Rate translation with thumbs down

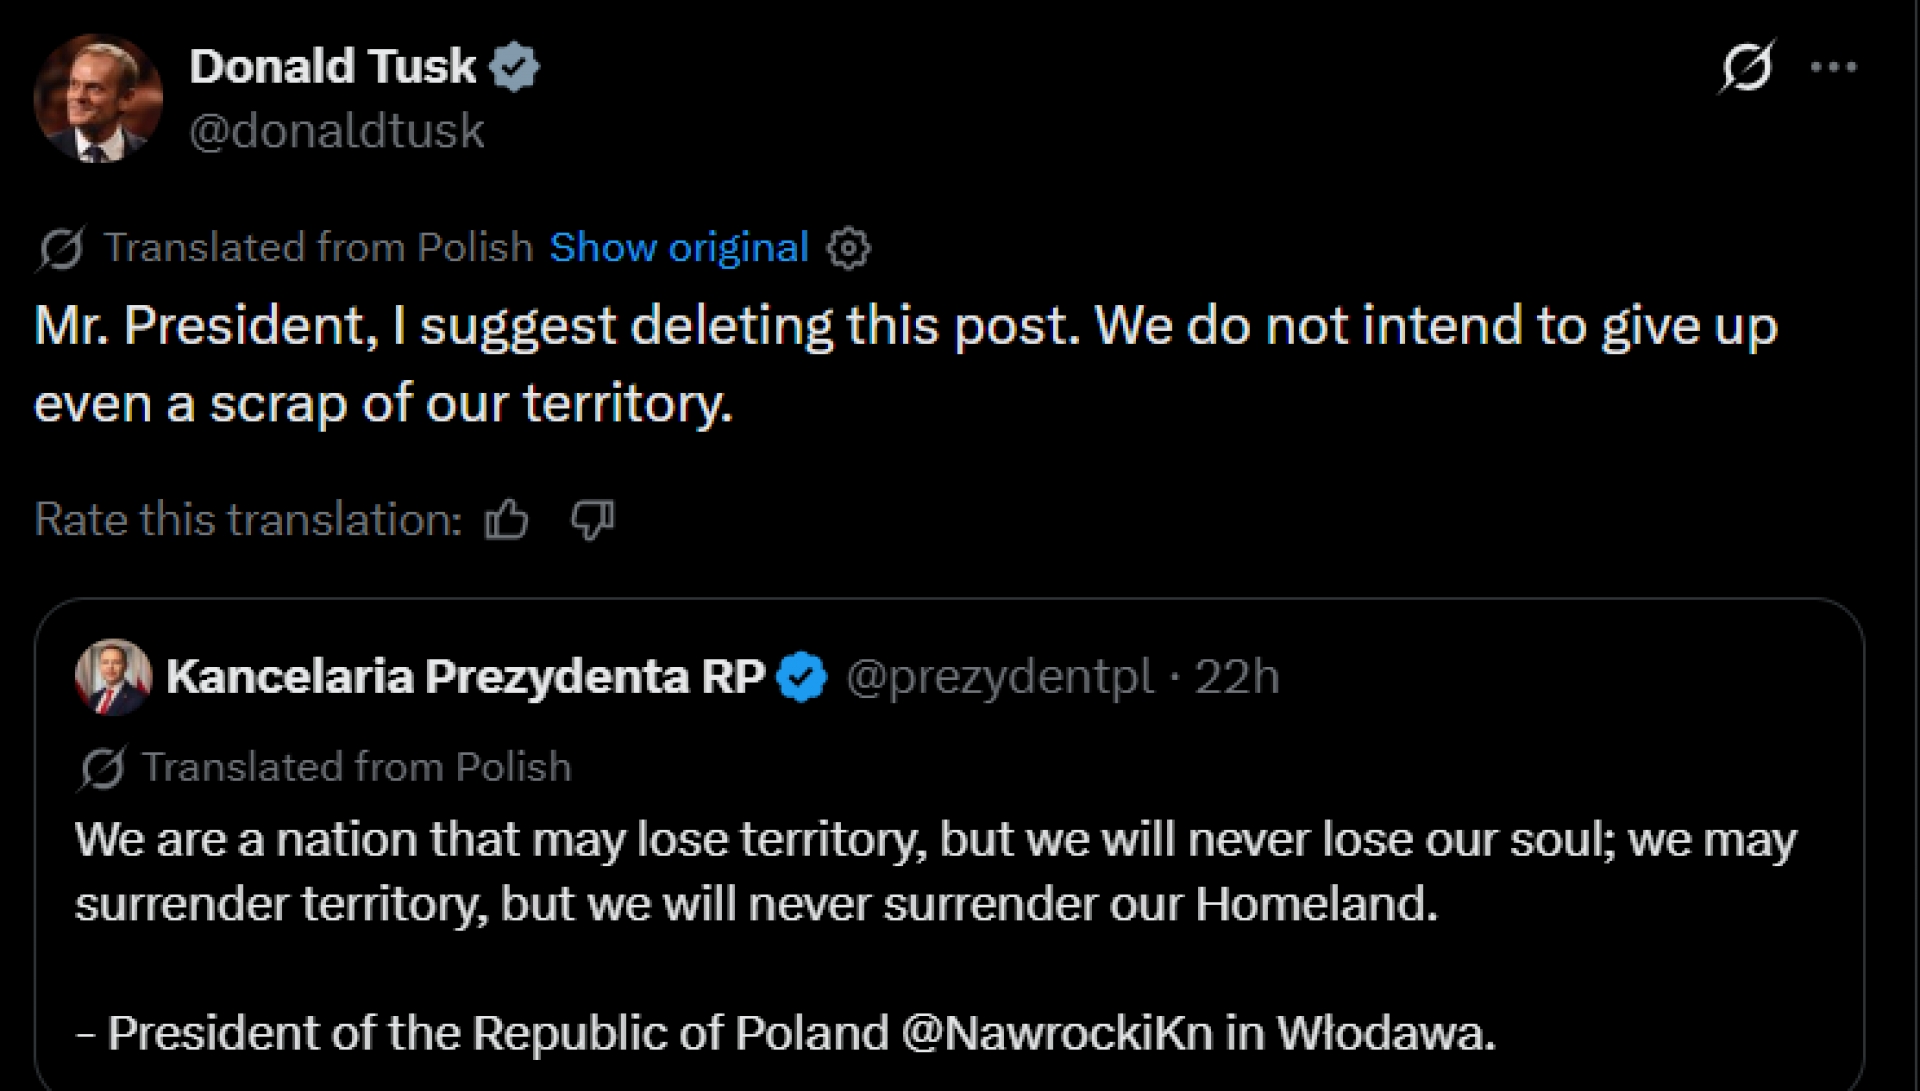click(592, 519)
